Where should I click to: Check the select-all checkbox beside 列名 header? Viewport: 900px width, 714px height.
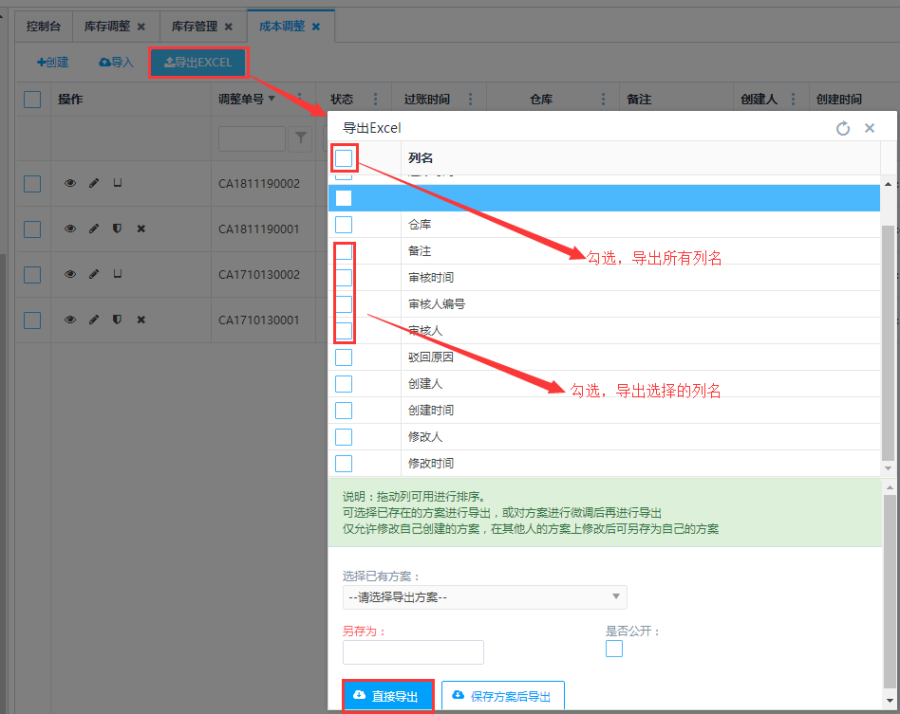pos(344,158)
